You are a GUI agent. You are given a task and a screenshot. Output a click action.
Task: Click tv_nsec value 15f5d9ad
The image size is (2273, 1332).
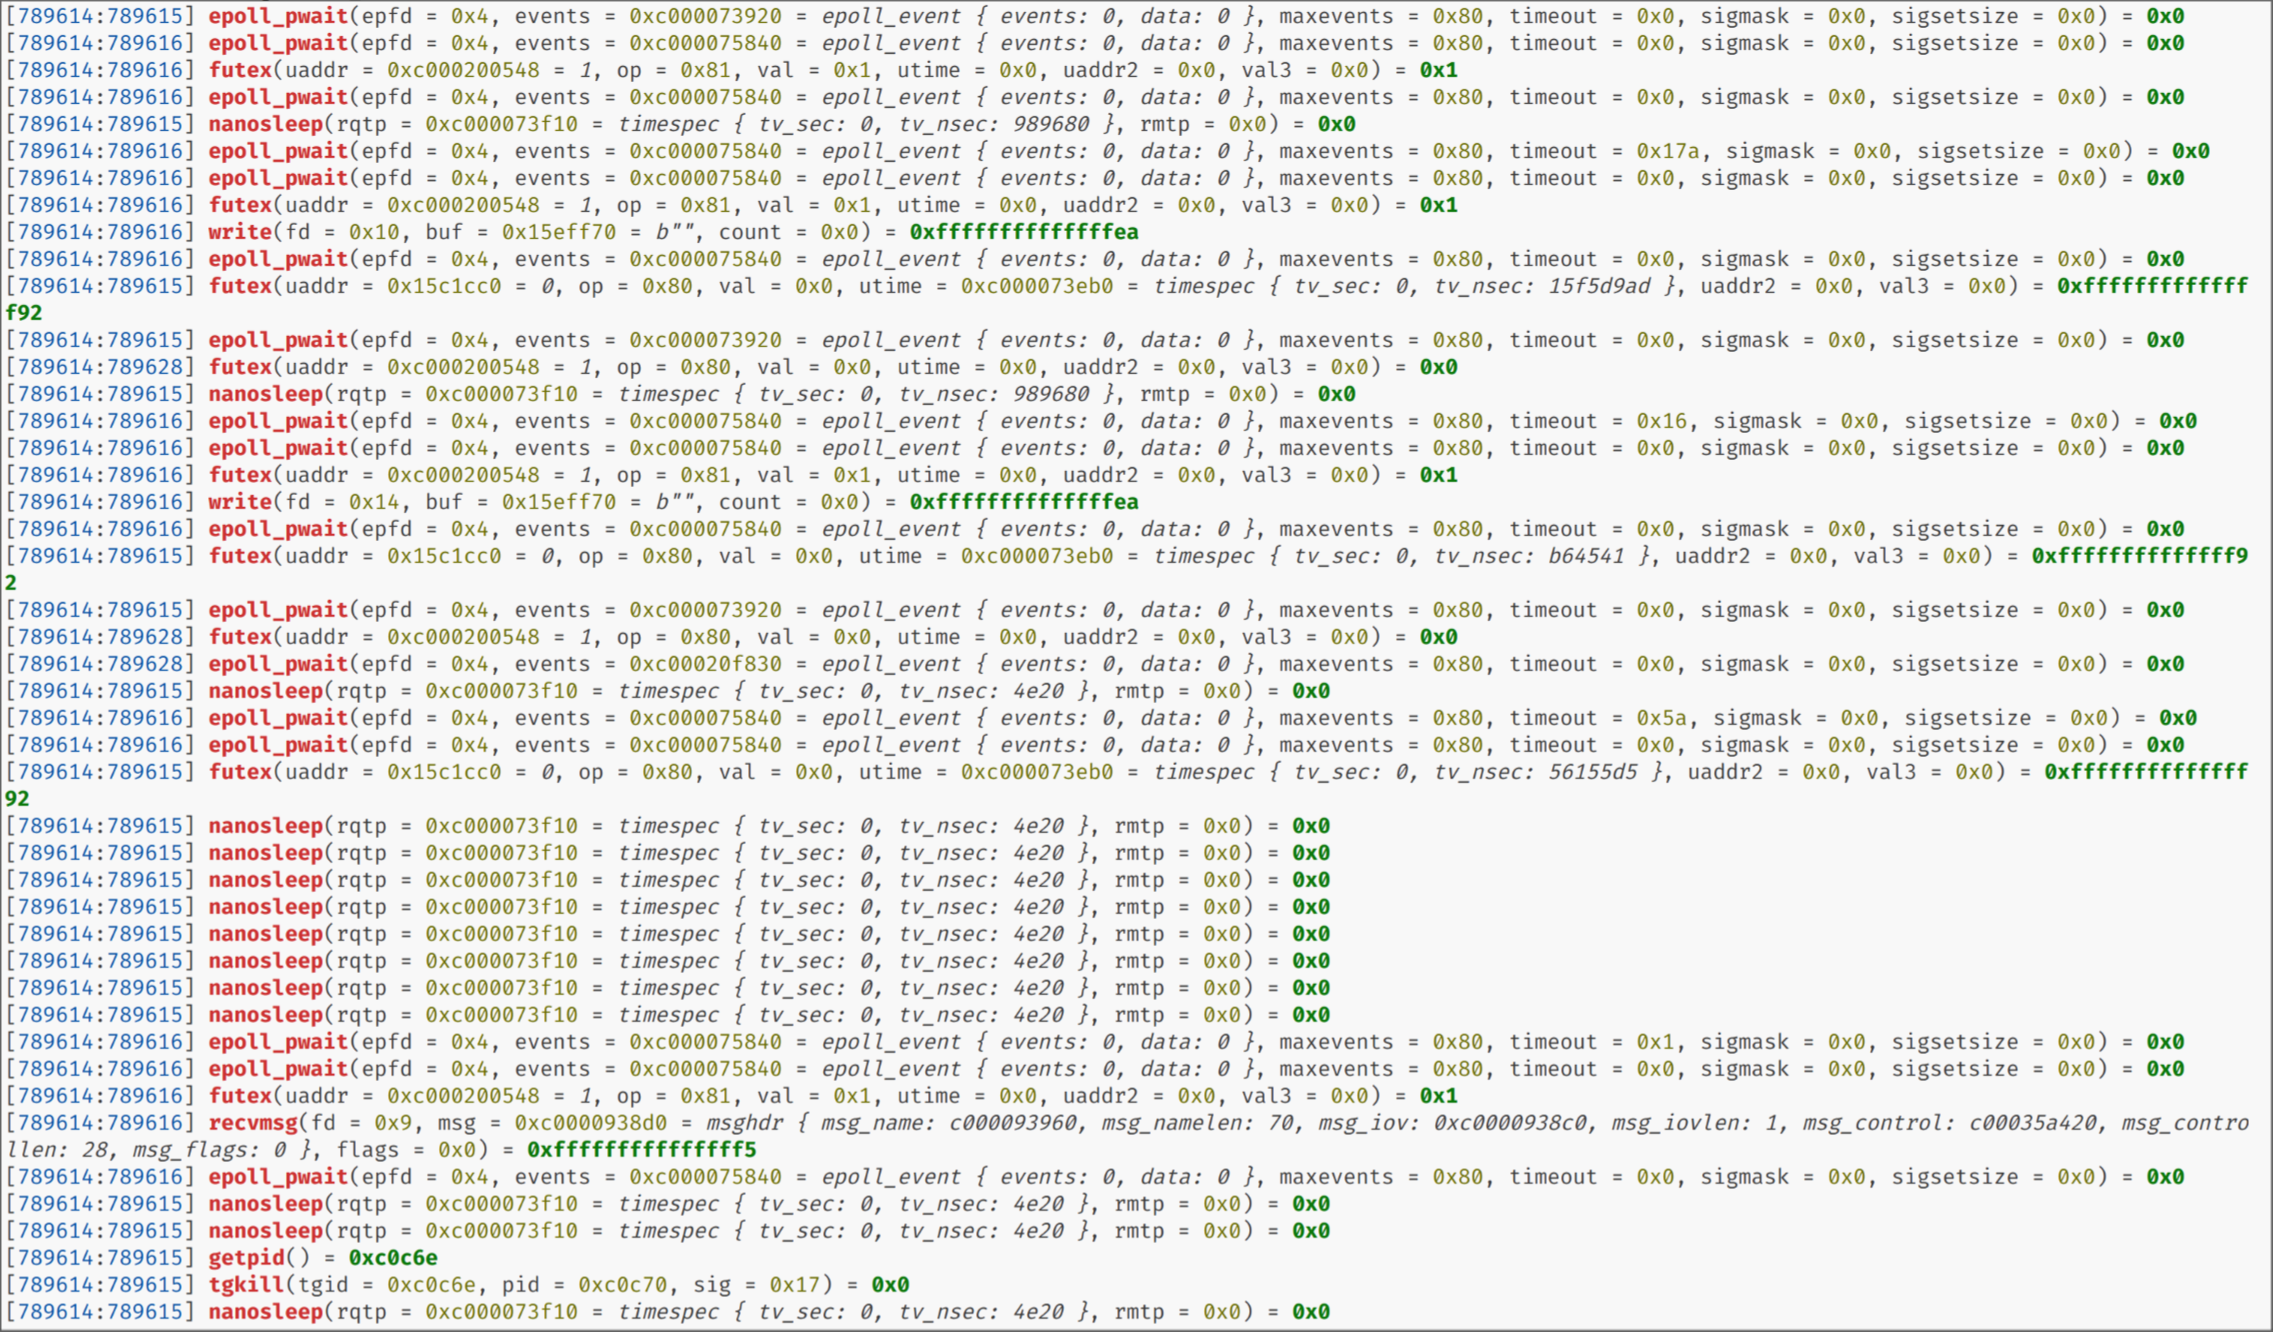[x=1599, y=286]
